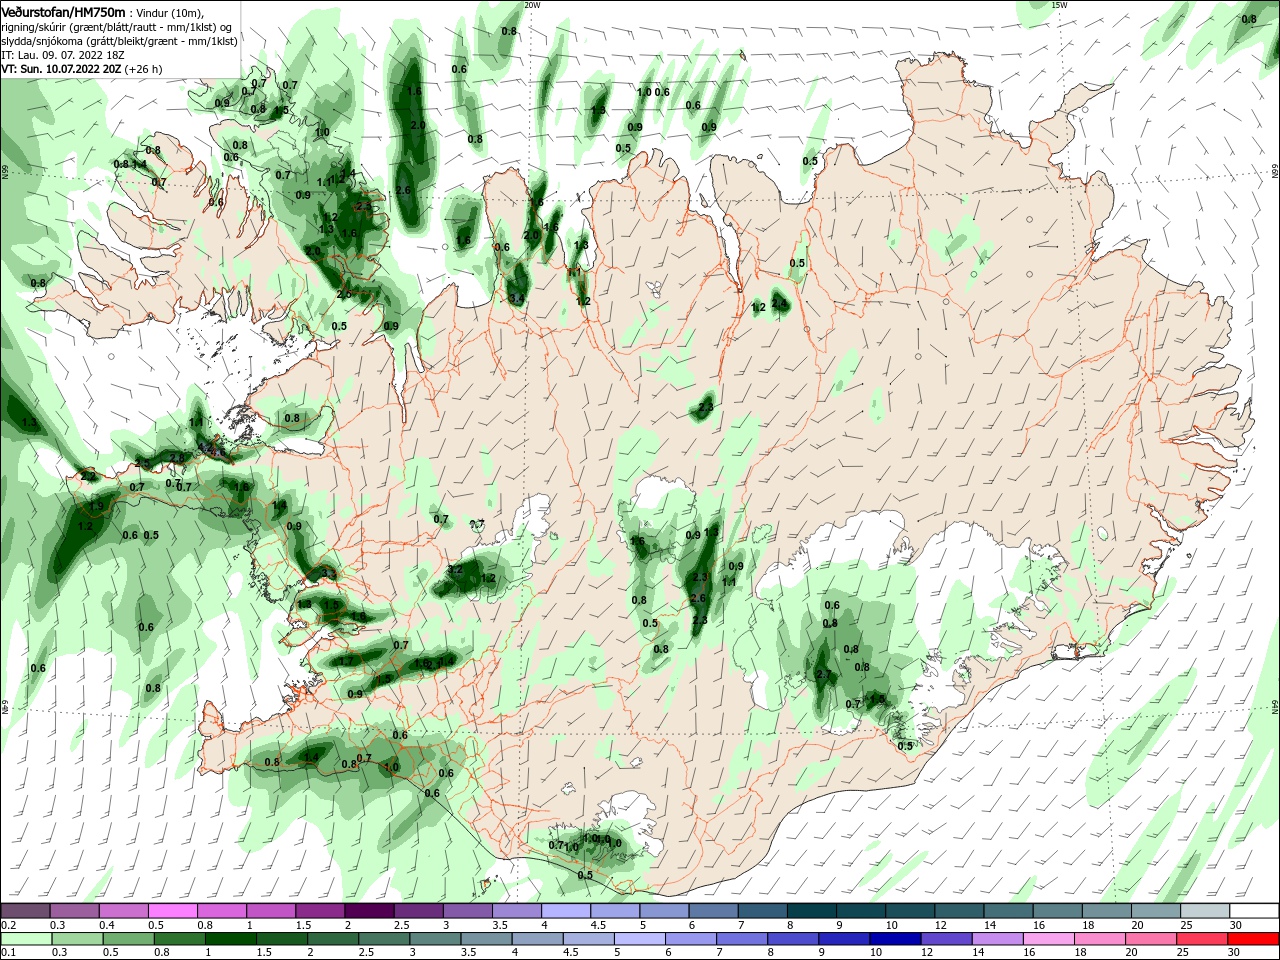Click the valid time 'VT: Sun. 10.07.2022 20Z'
The image size is (1280, 960).
pyautogui.click(x=61, y=69)
